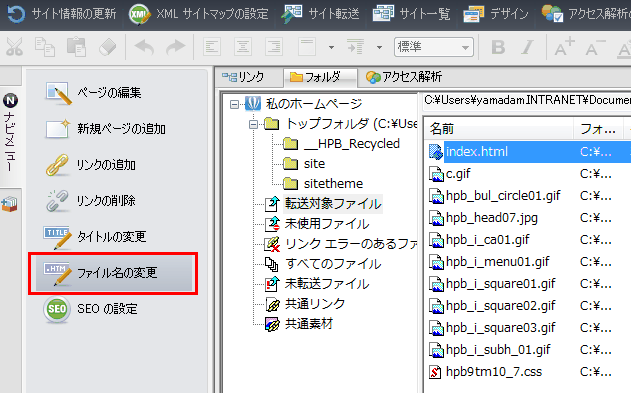Select トップフォルダ in the tree
The width and height of the screenshot is (631, 393).
tap(352, 124)
